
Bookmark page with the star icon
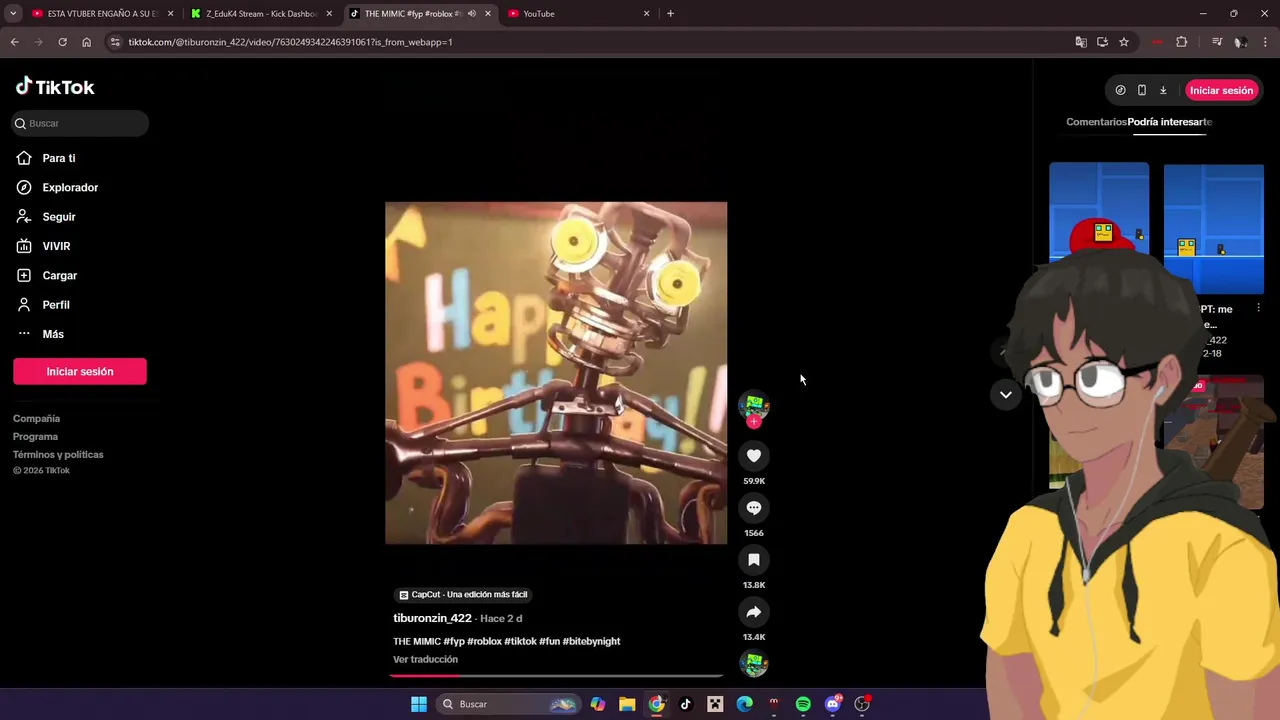click(1124, 42)
